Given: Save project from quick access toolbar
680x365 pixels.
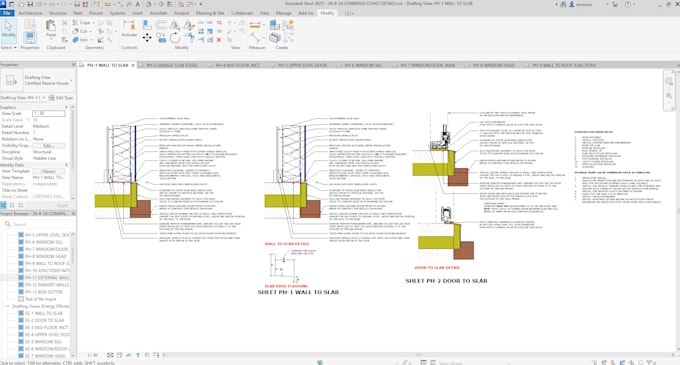Looking at the screenshot, I should tap(30, 4).
